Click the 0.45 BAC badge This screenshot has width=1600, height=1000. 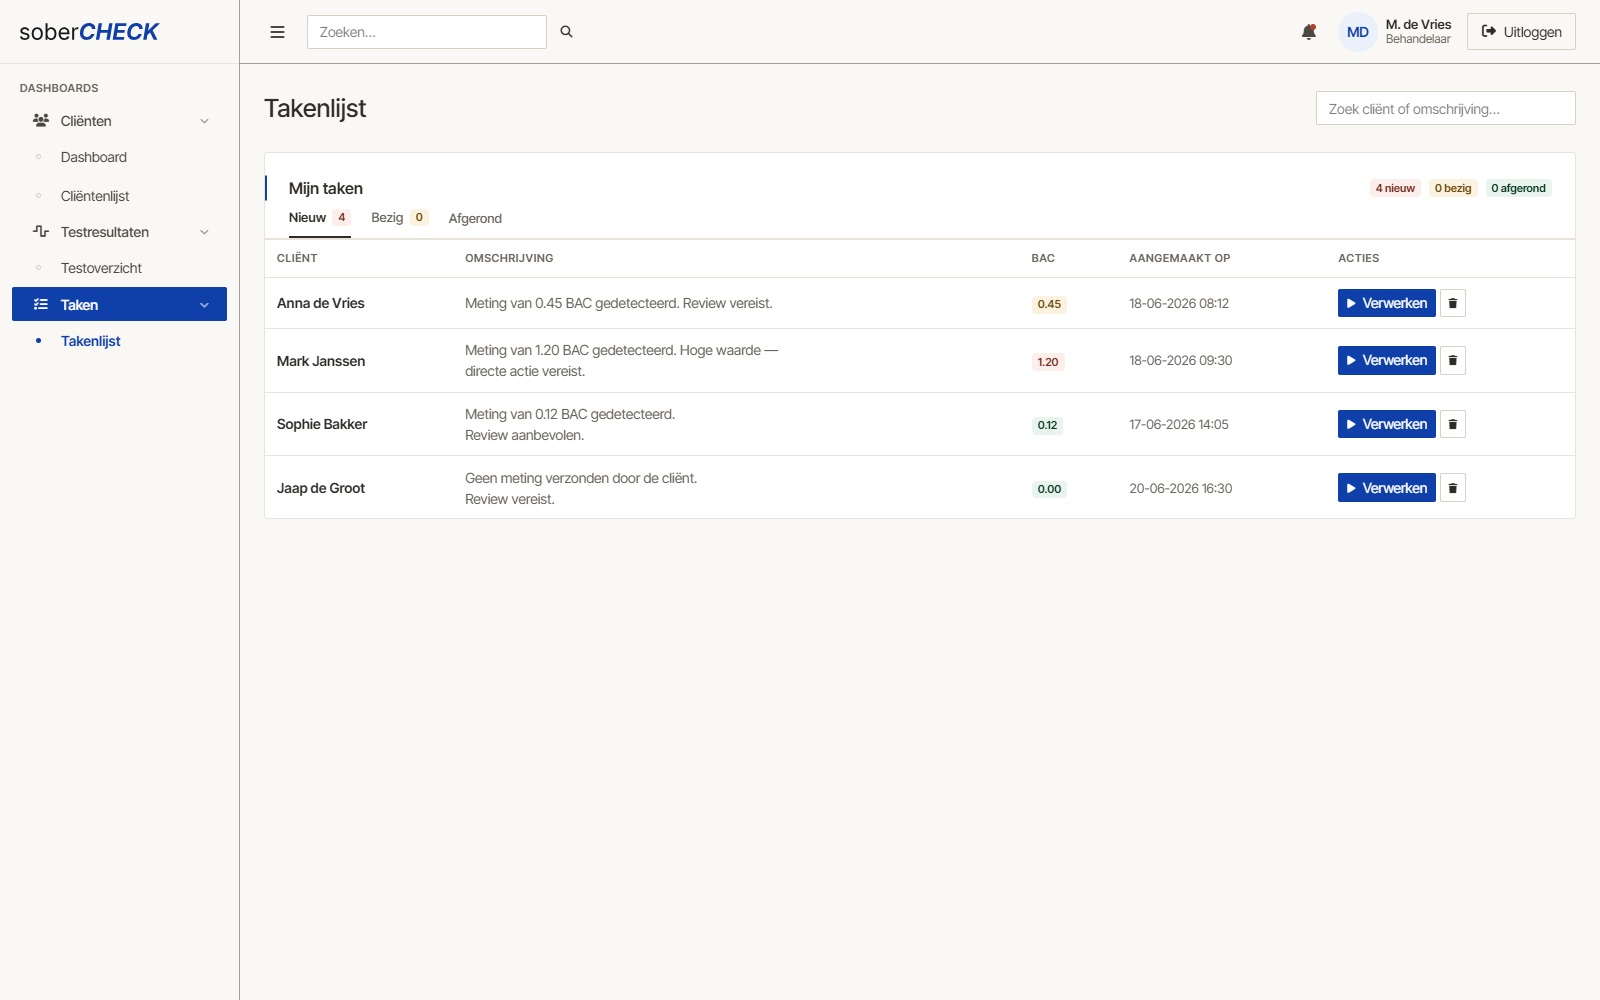[1049, 304]
